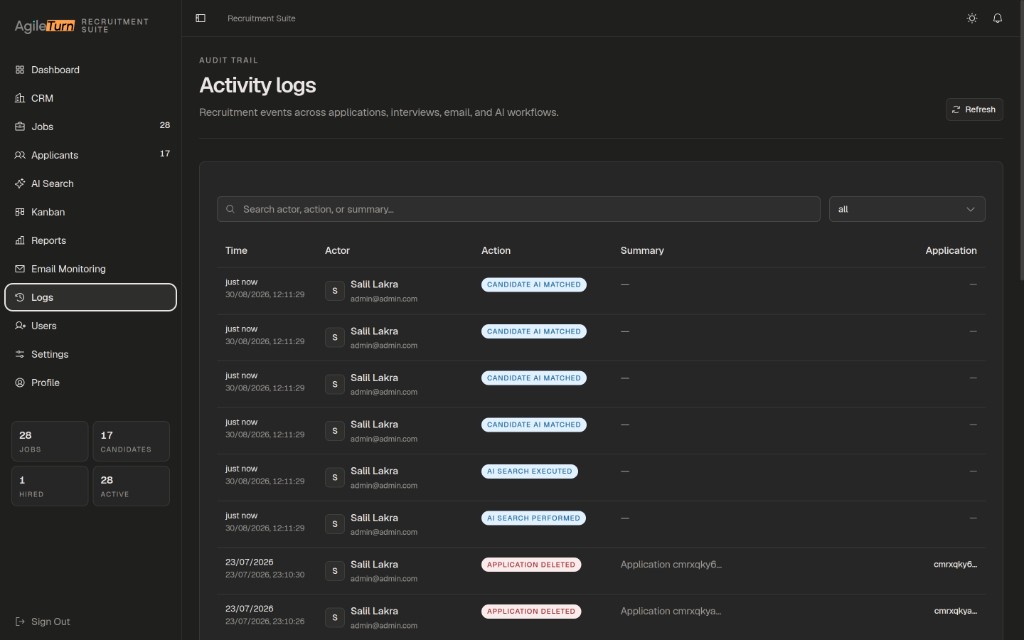Focus the search actor, action, or summary field
The height and width of the screenshot is (640, 1024).
coord(519,209)
